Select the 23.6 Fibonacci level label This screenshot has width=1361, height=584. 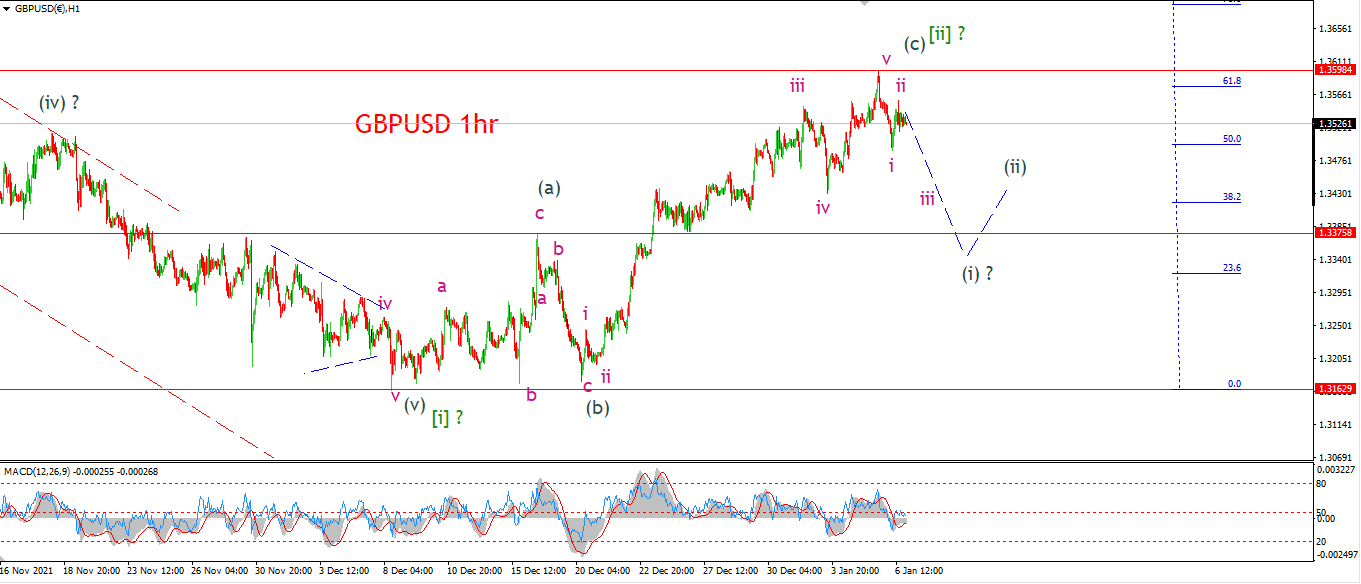click(1232, 268)
